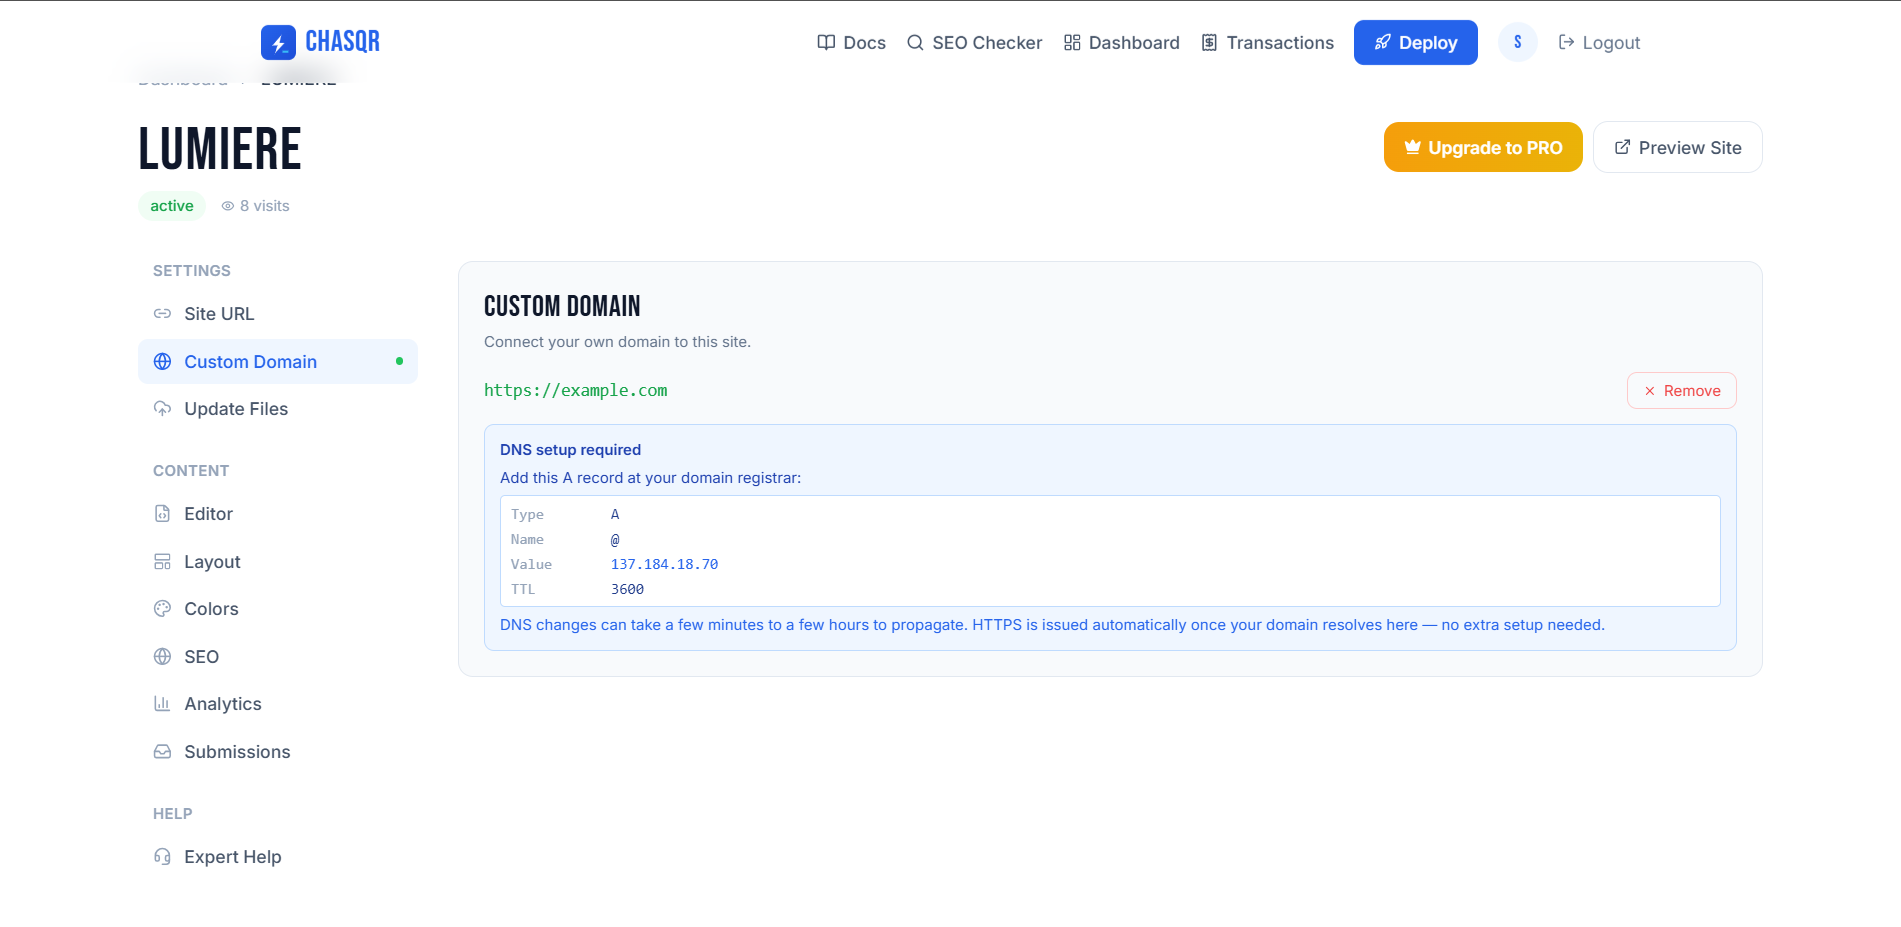Click the green status dot on Custom Domain
The width and height of the screenshot is (1901, 927).
pos(399,362)
